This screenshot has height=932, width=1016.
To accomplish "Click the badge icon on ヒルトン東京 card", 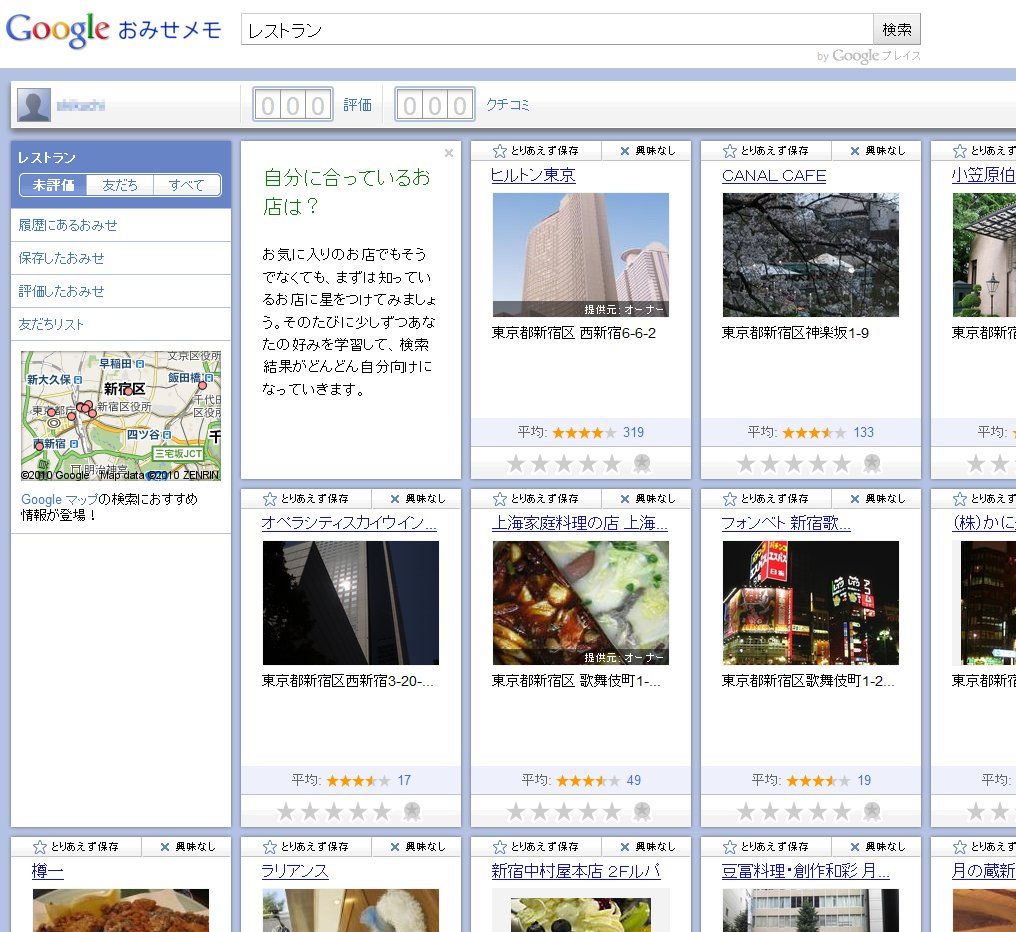I will 642,463.
